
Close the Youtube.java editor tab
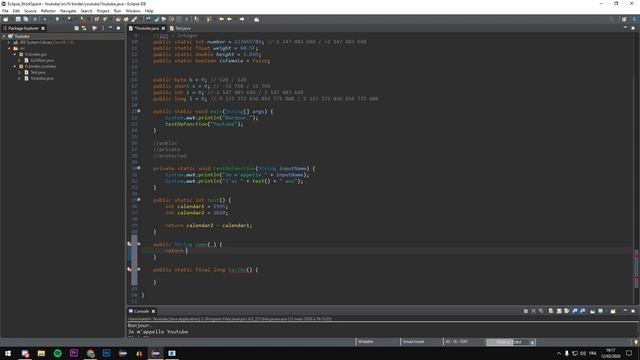(163, 28)
